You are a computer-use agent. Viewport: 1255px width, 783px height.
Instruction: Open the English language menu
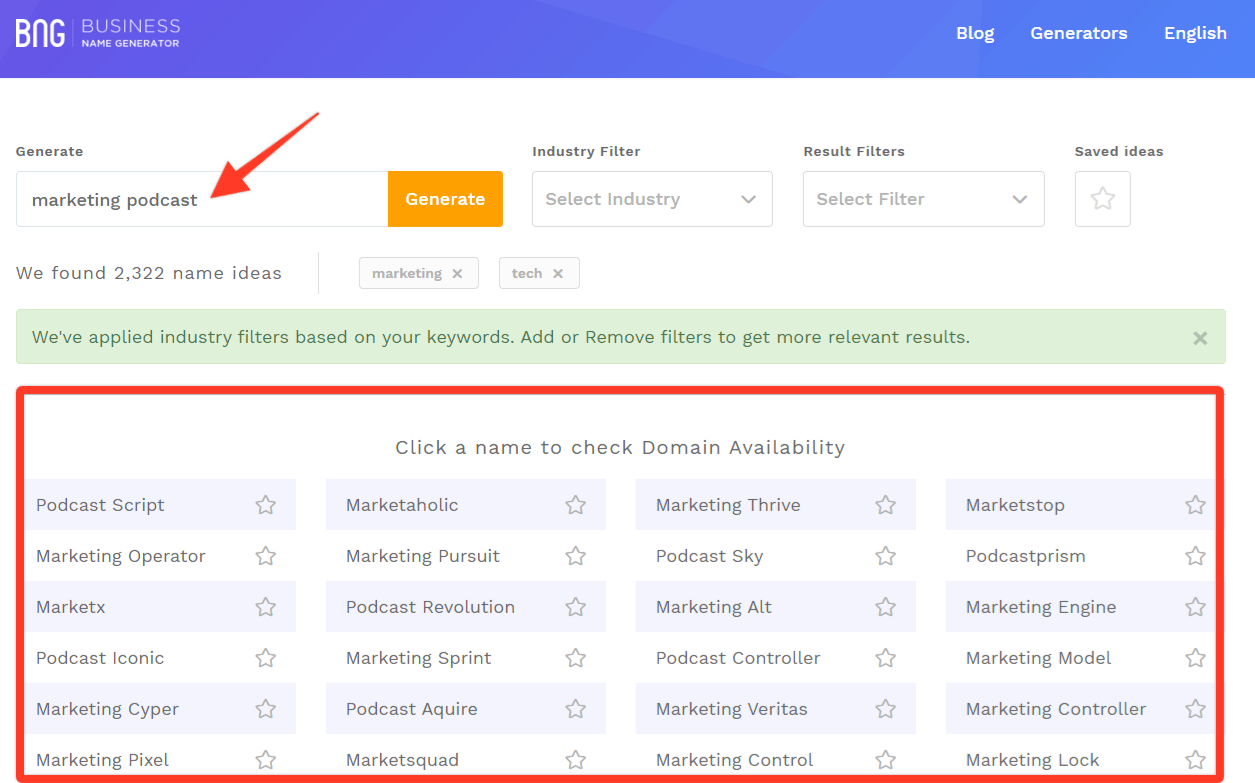pos(1195,33)
